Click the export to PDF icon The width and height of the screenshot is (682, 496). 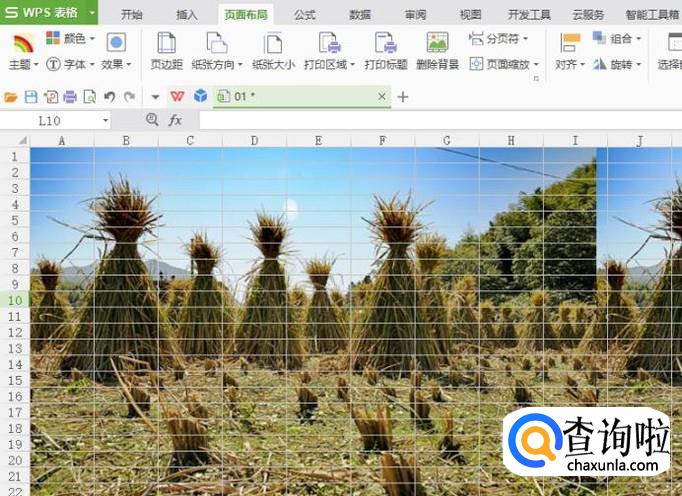coord(50,97)
